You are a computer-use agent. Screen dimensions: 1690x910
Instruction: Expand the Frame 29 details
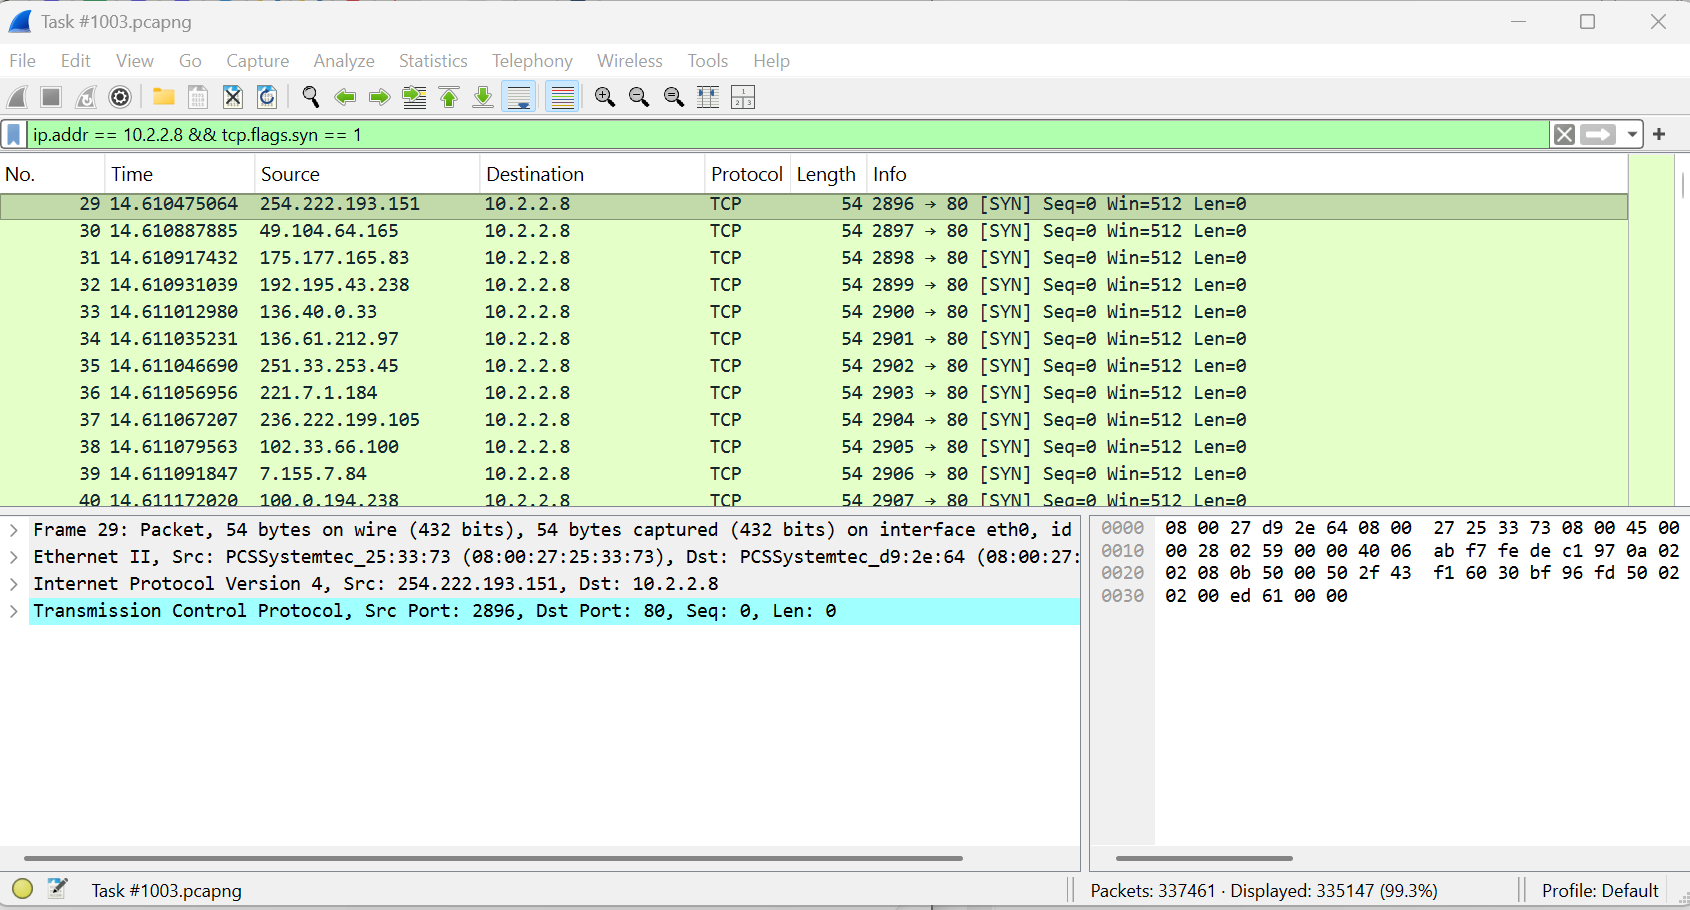[13, 529]
